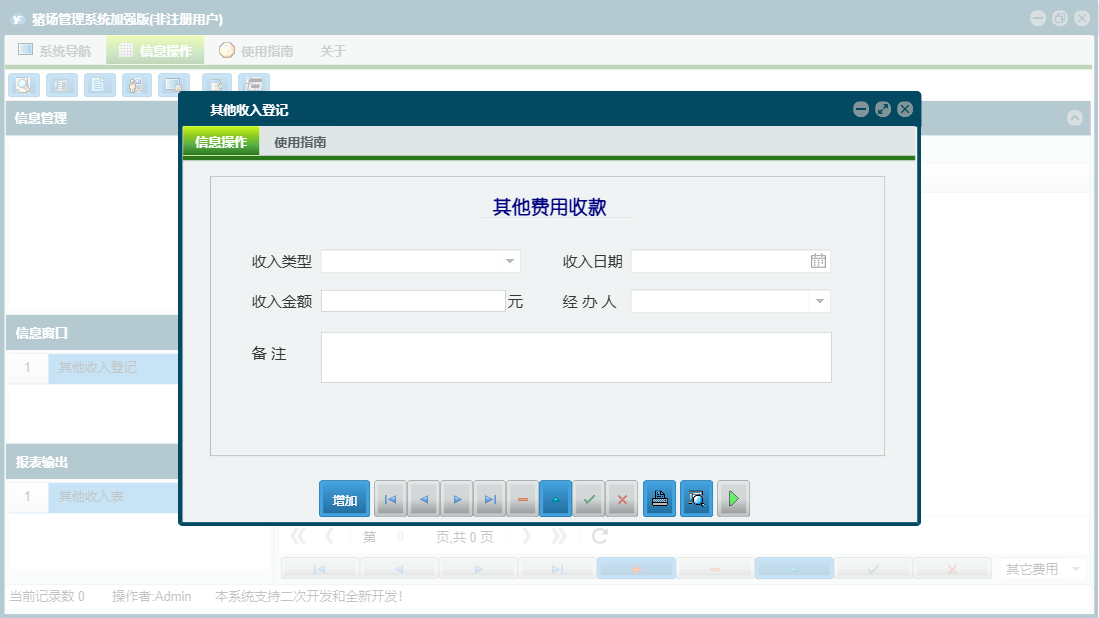The image size is (1099, 618).
Task: Click the green run arrow icon
Action: tap(733, 498)
